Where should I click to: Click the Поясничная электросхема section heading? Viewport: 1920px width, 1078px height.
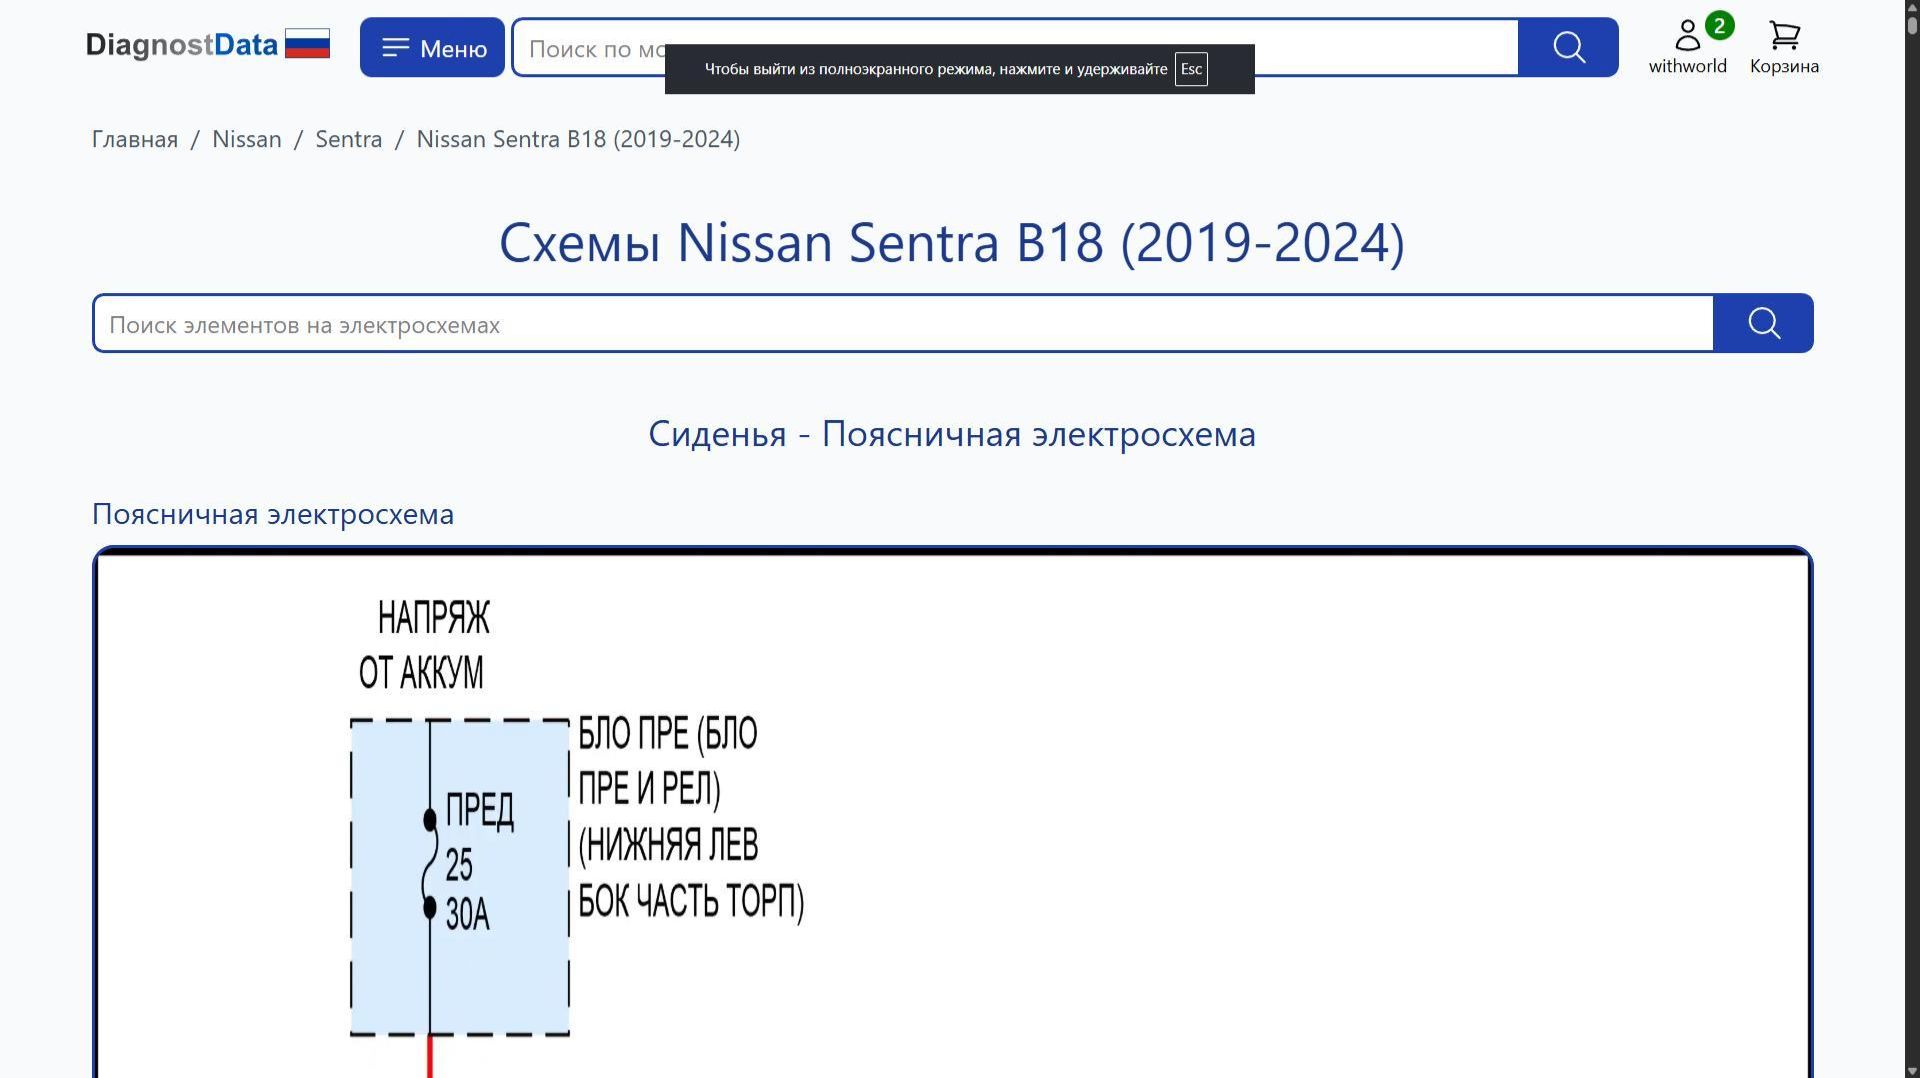273,514
